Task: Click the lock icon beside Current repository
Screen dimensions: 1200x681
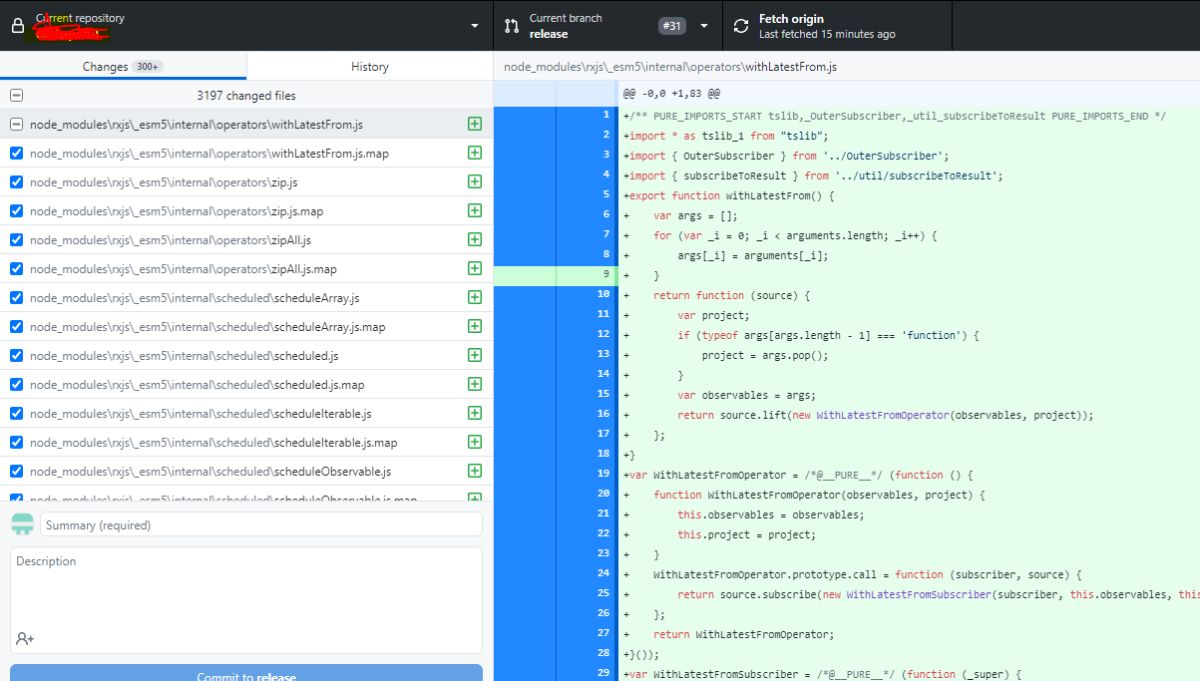Action: 17,26
